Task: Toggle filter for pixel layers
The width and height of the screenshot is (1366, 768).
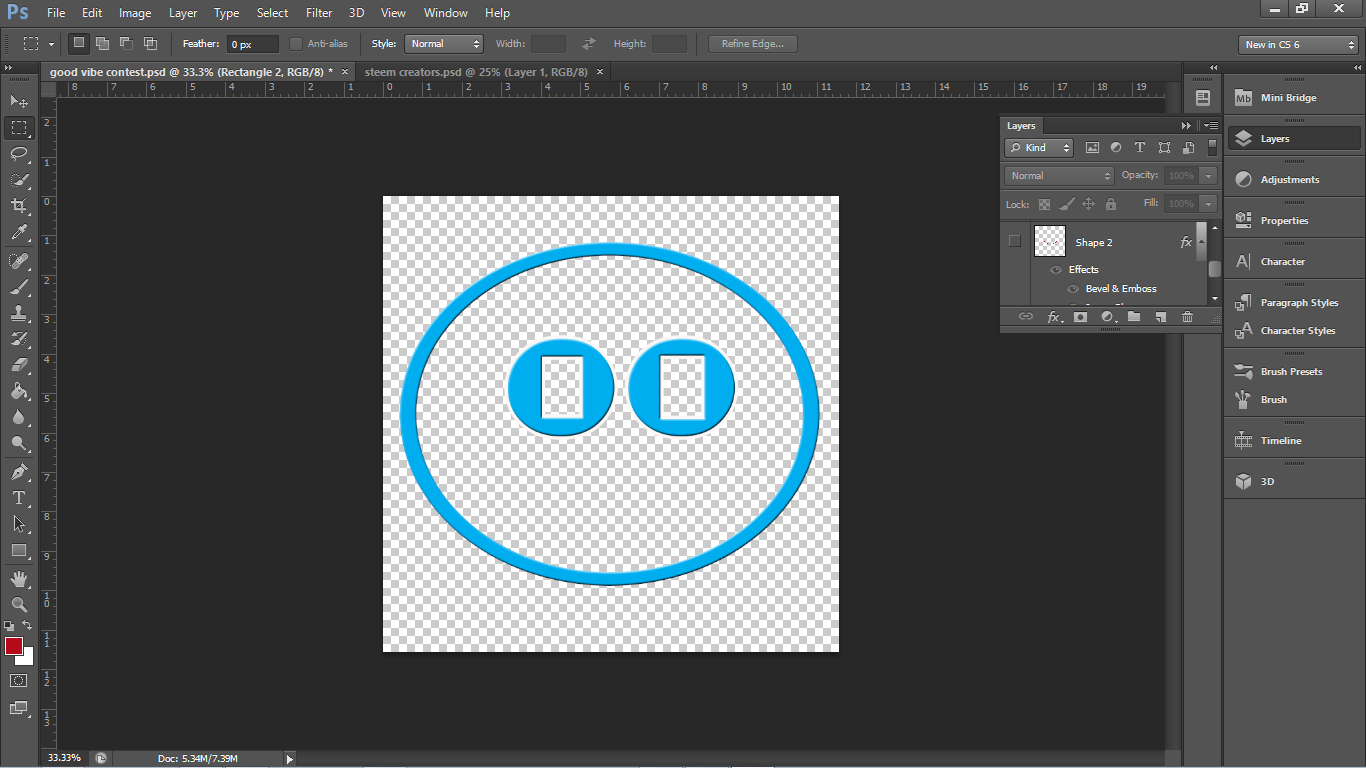Action: pos(1092,148)
